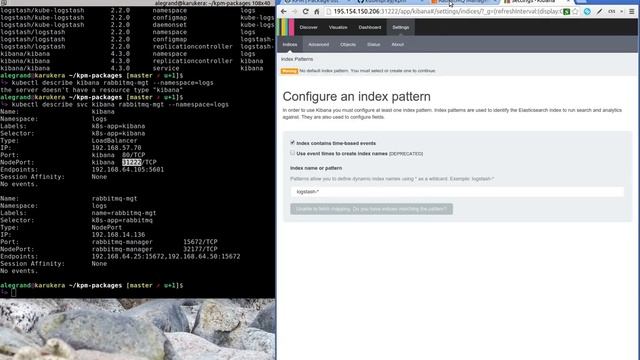
Task: Go back in the browser
Action: pyautogui.click(x=284, y=11)
